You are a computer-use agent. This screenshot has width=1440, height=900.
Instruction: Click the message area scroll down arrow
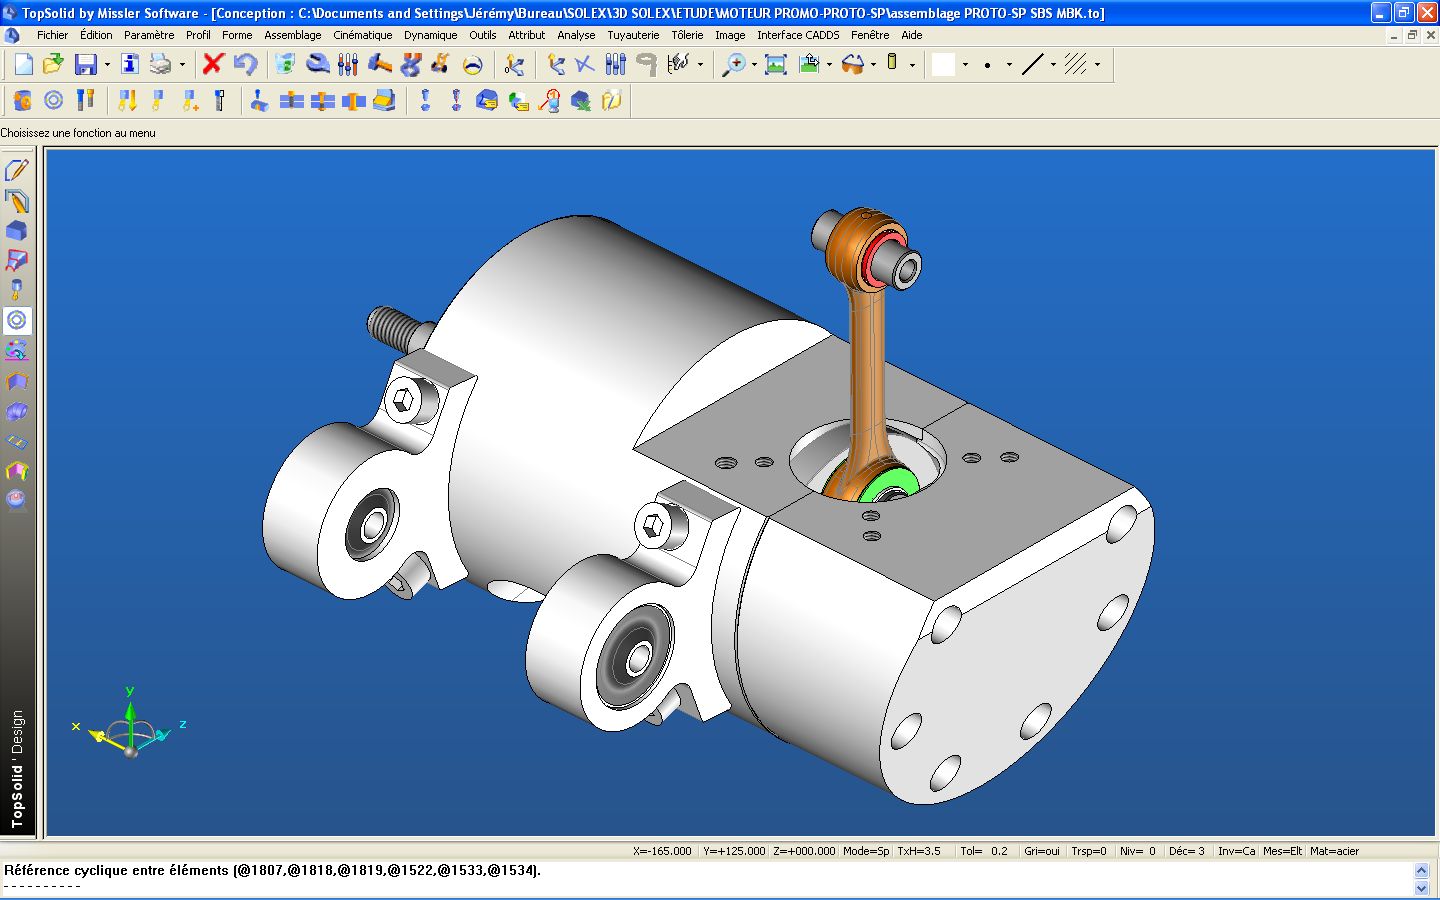pos(1422,889)
